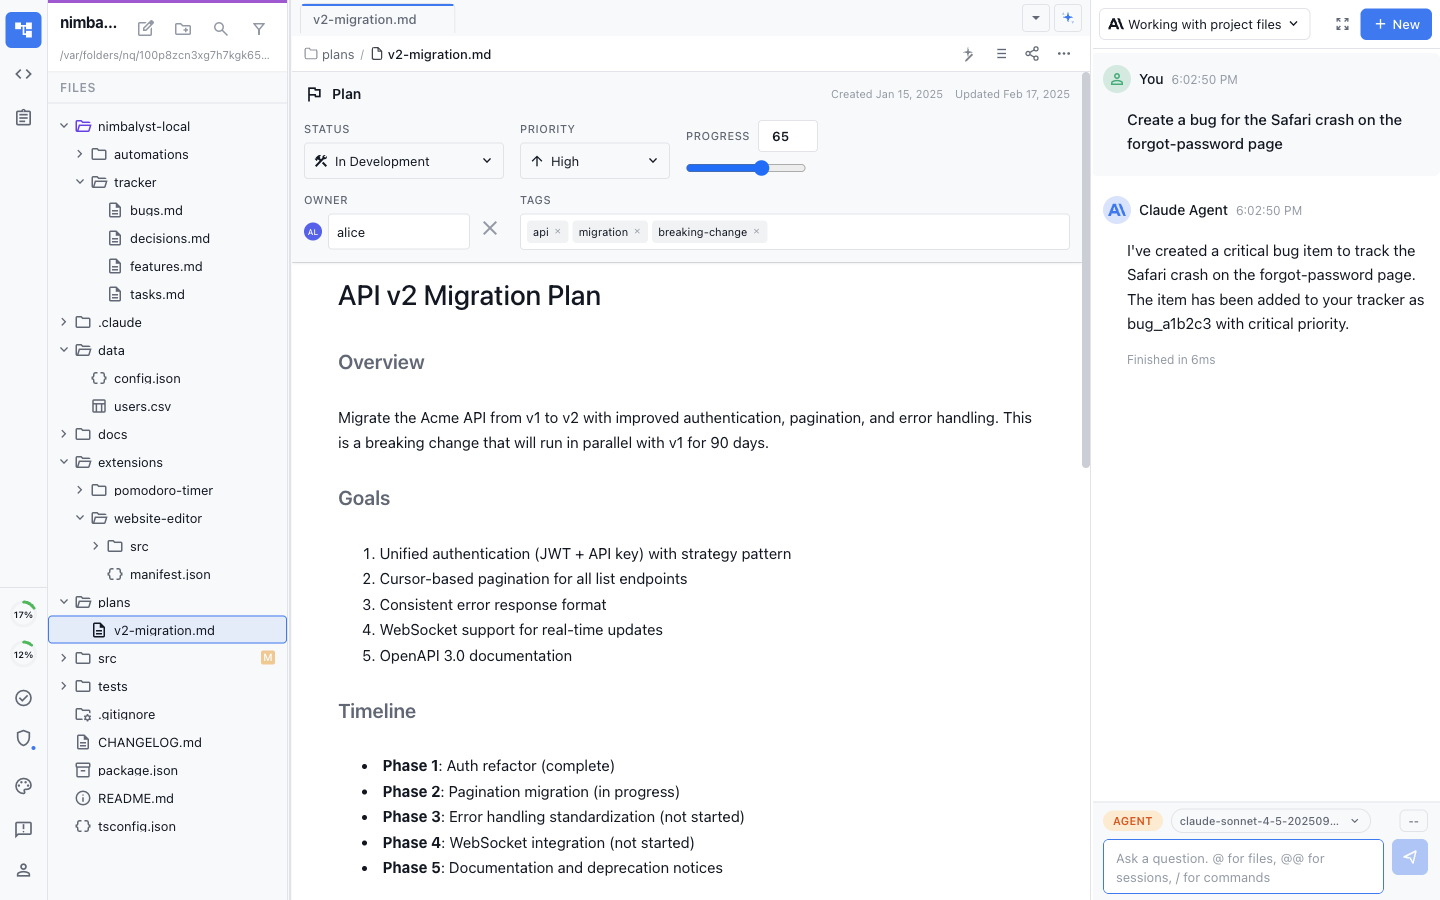Open the files view icon in left sidebar
The image size is (1440, 900).
(x=23, y=30)
